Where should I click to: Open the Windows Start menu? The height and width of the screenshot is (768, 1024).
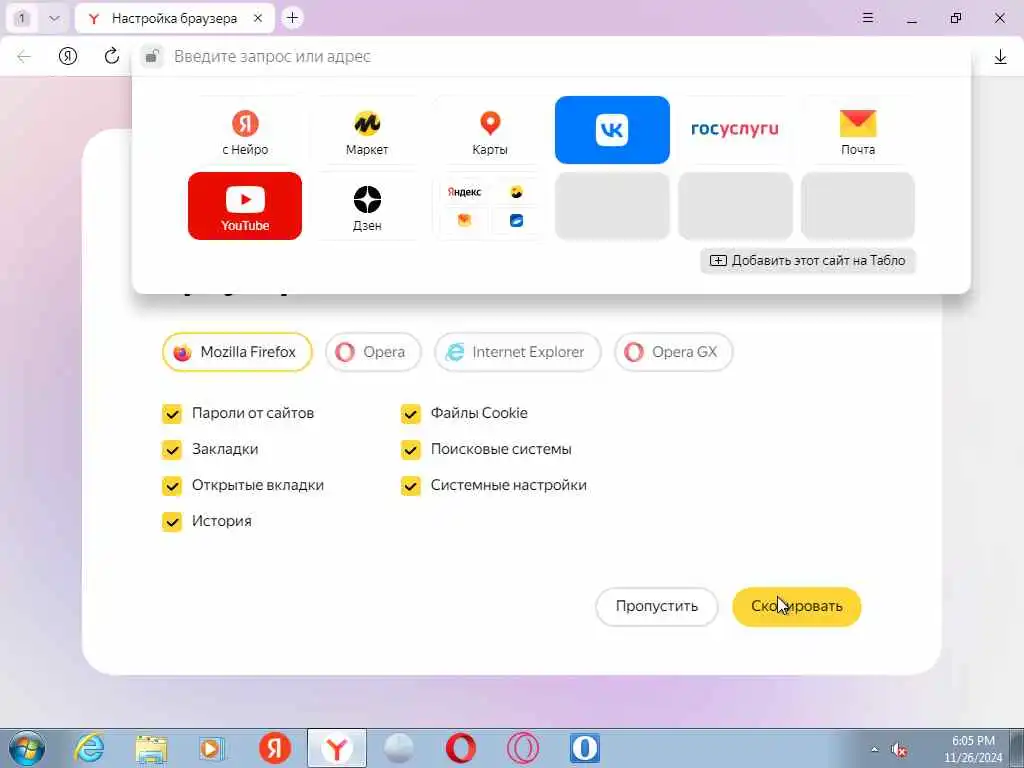point(27,748)
